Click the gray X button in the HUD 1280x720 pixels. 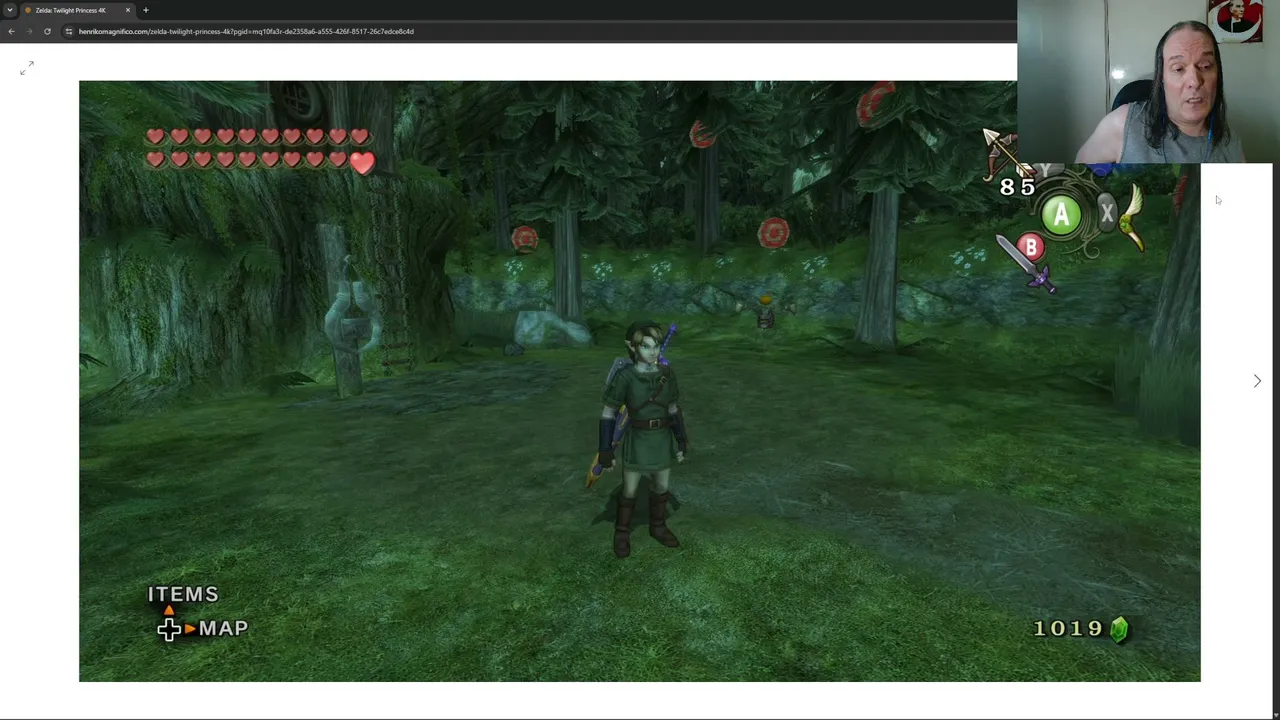[x=1107, y=213]
